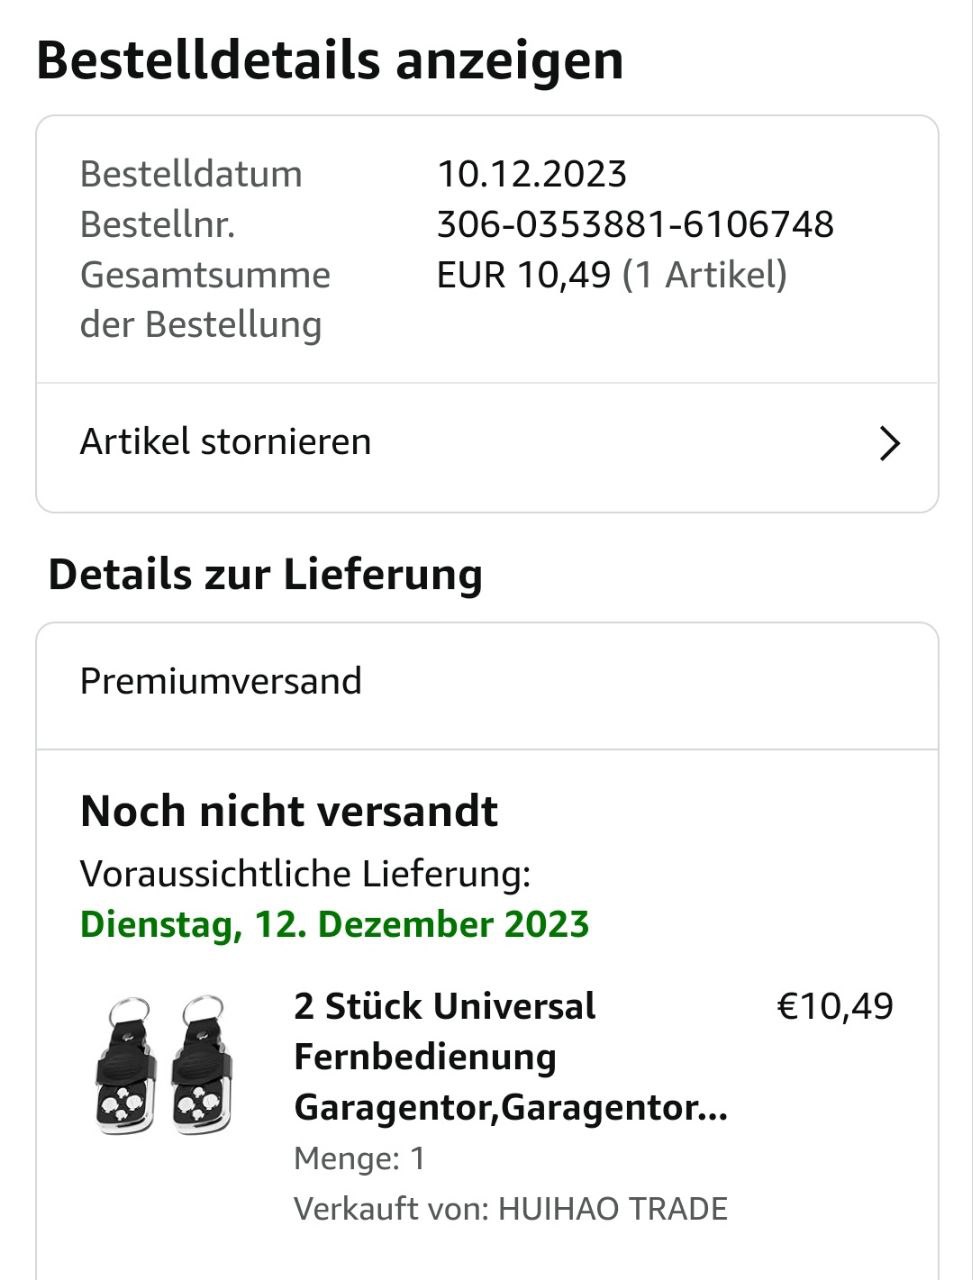Open the Universal Fernbedienung Garagentor product title
Image resolution: width=973 pixels, height=1280 pixels.
pyautogui.click(x=510, y=1057)
